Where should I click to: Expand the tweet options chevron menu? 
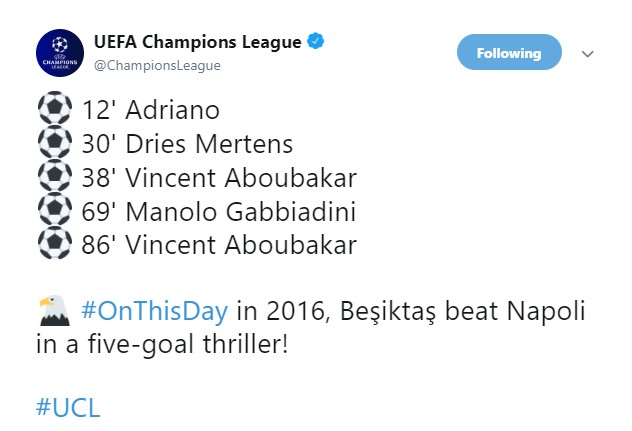coord(588,53)
